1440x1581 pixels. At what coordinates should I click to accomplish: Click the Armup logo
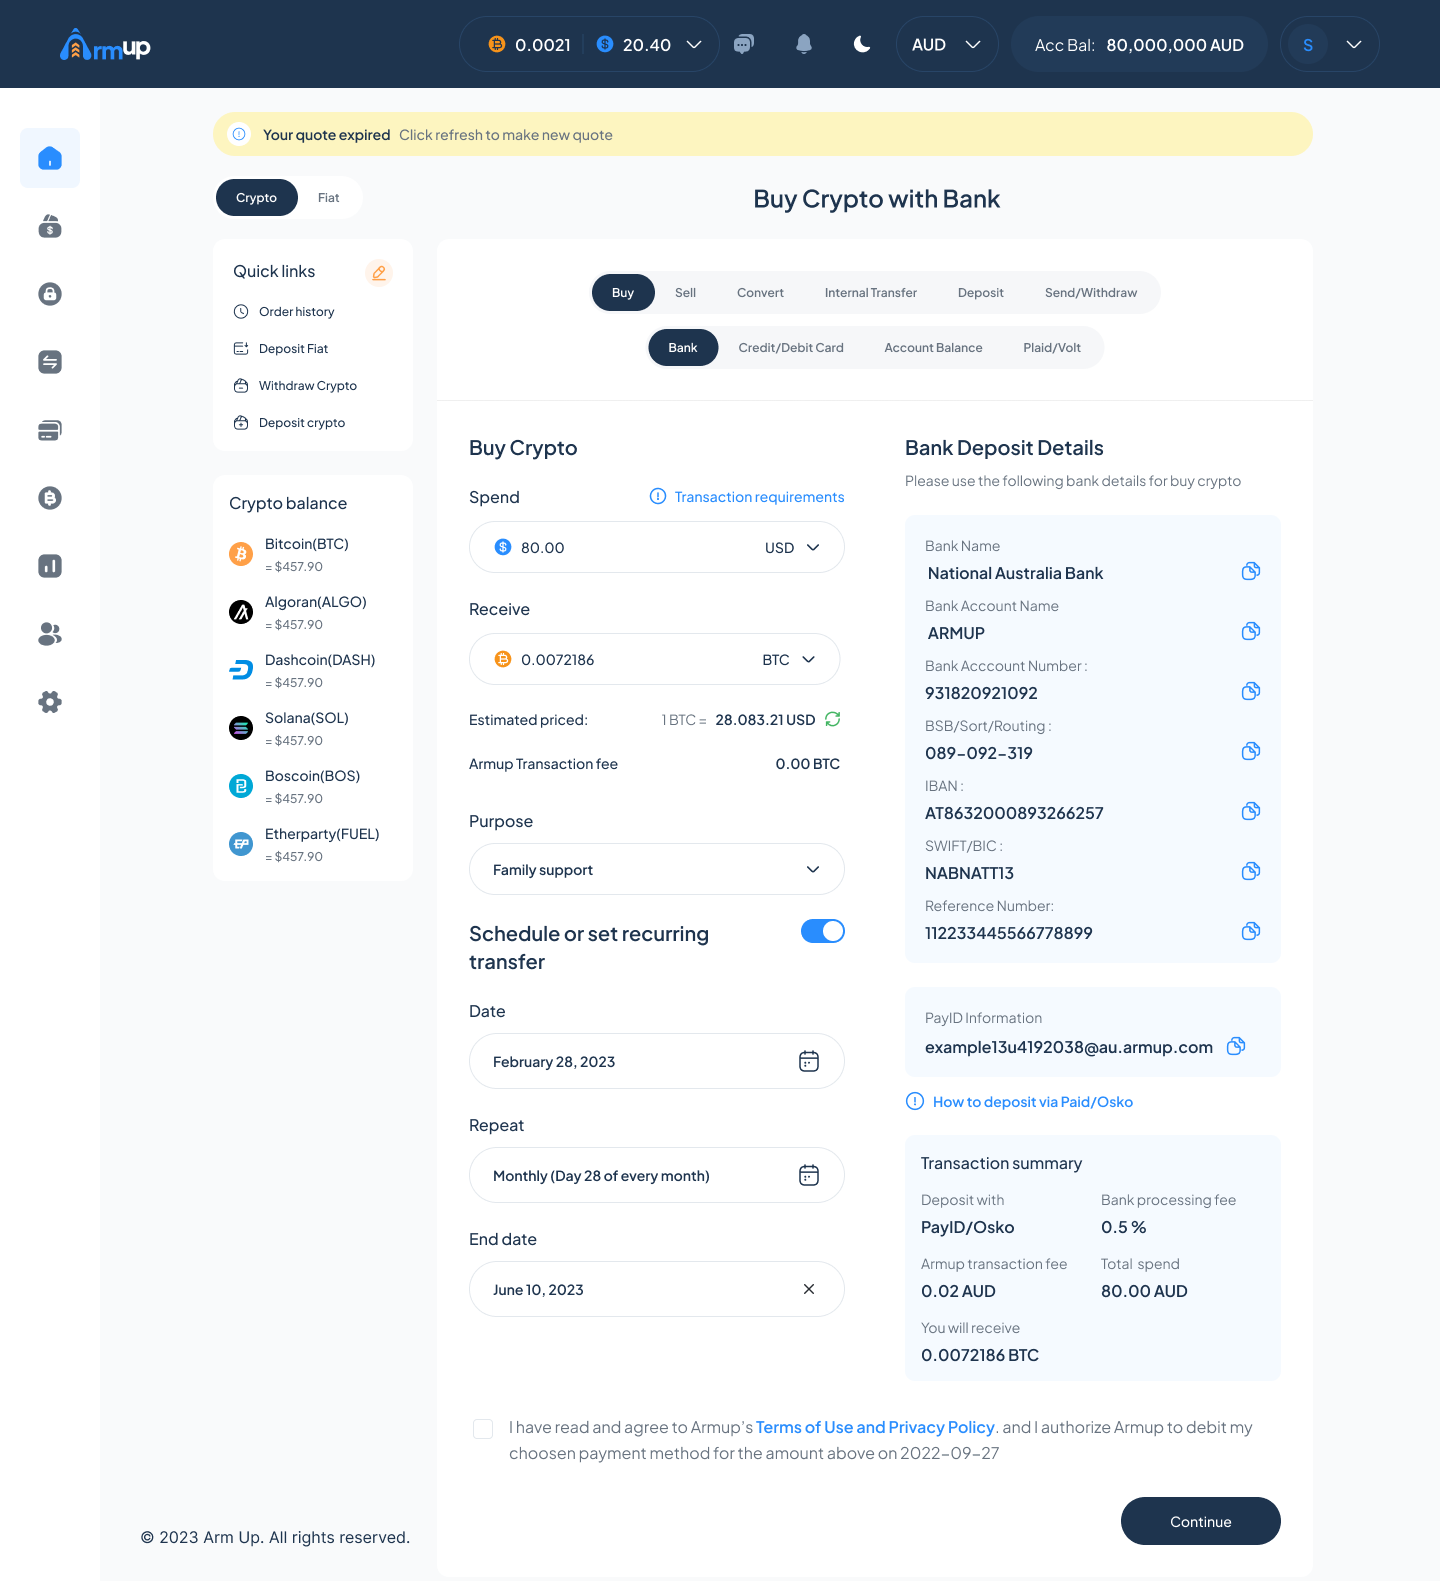click(x=105, y=45)
